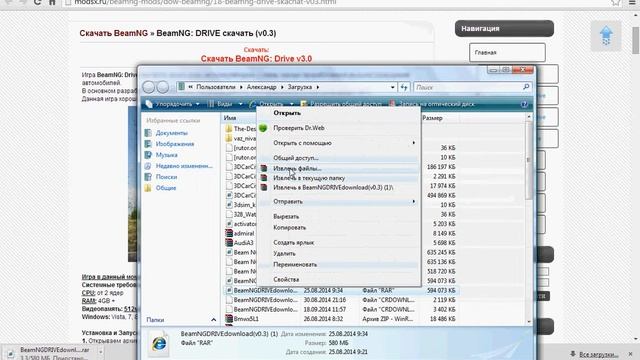Click the Музыка sidebar icon
This screenshot has height=360, width=640.
point(148,155)
